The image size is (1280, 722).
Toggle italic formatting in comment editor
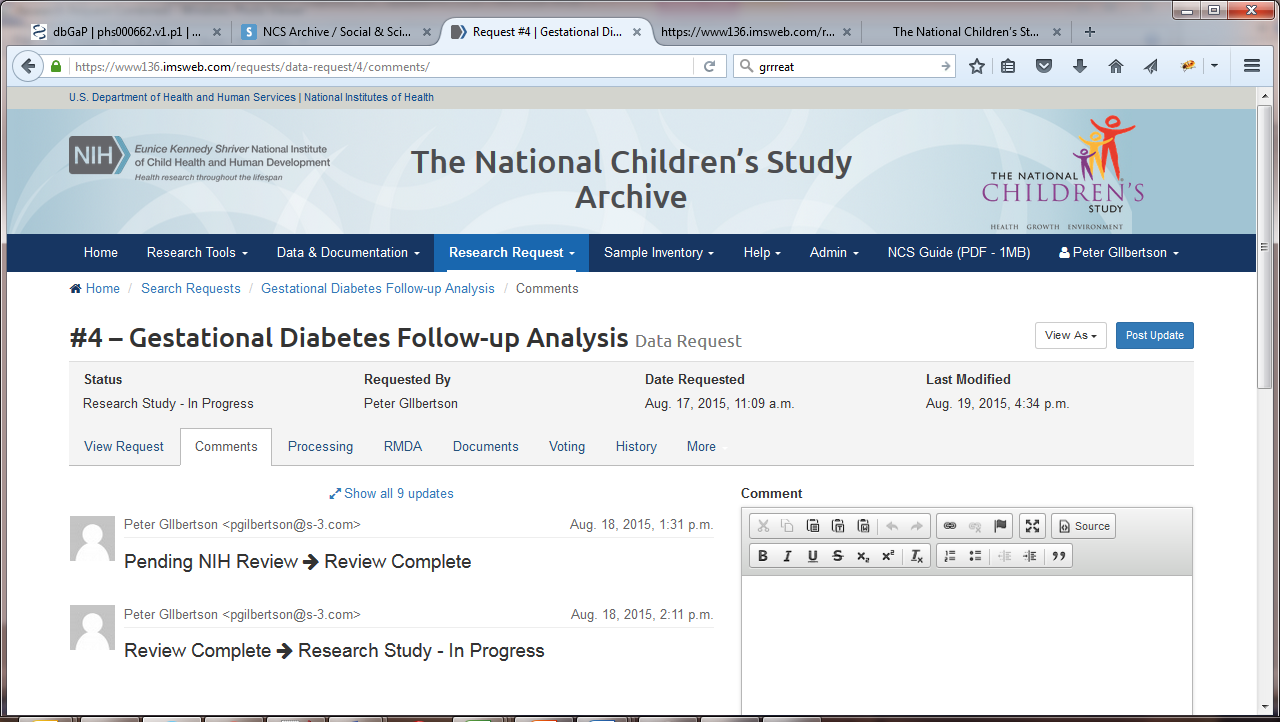788,556
